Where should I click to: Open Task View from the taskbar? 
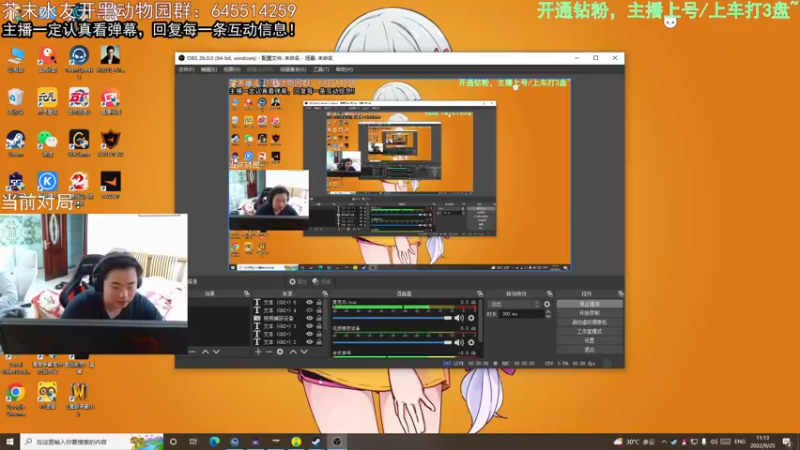193,441
